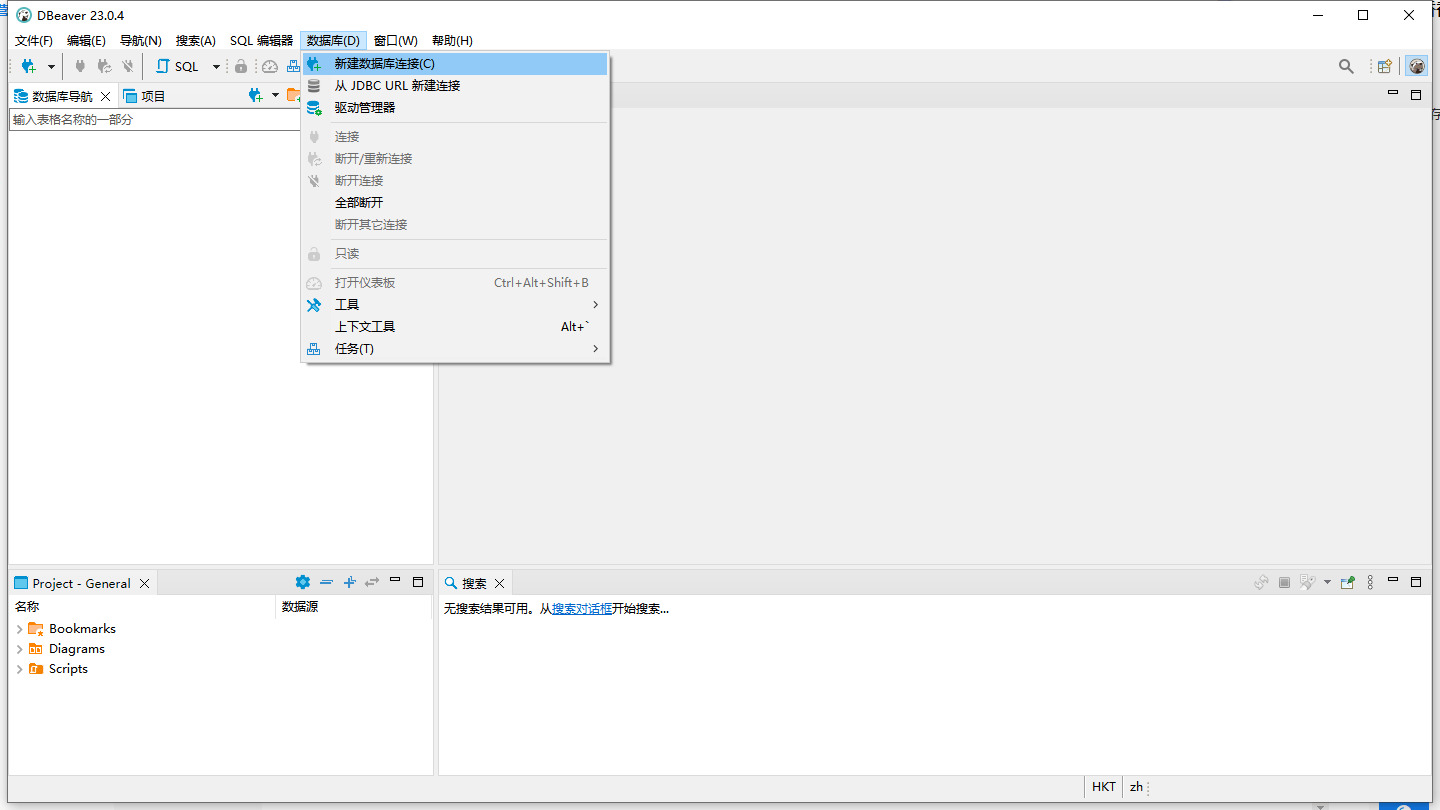Click the dashboard gauge icon in main toolbar
The image size is (1440, 810).
coord(270,67)
